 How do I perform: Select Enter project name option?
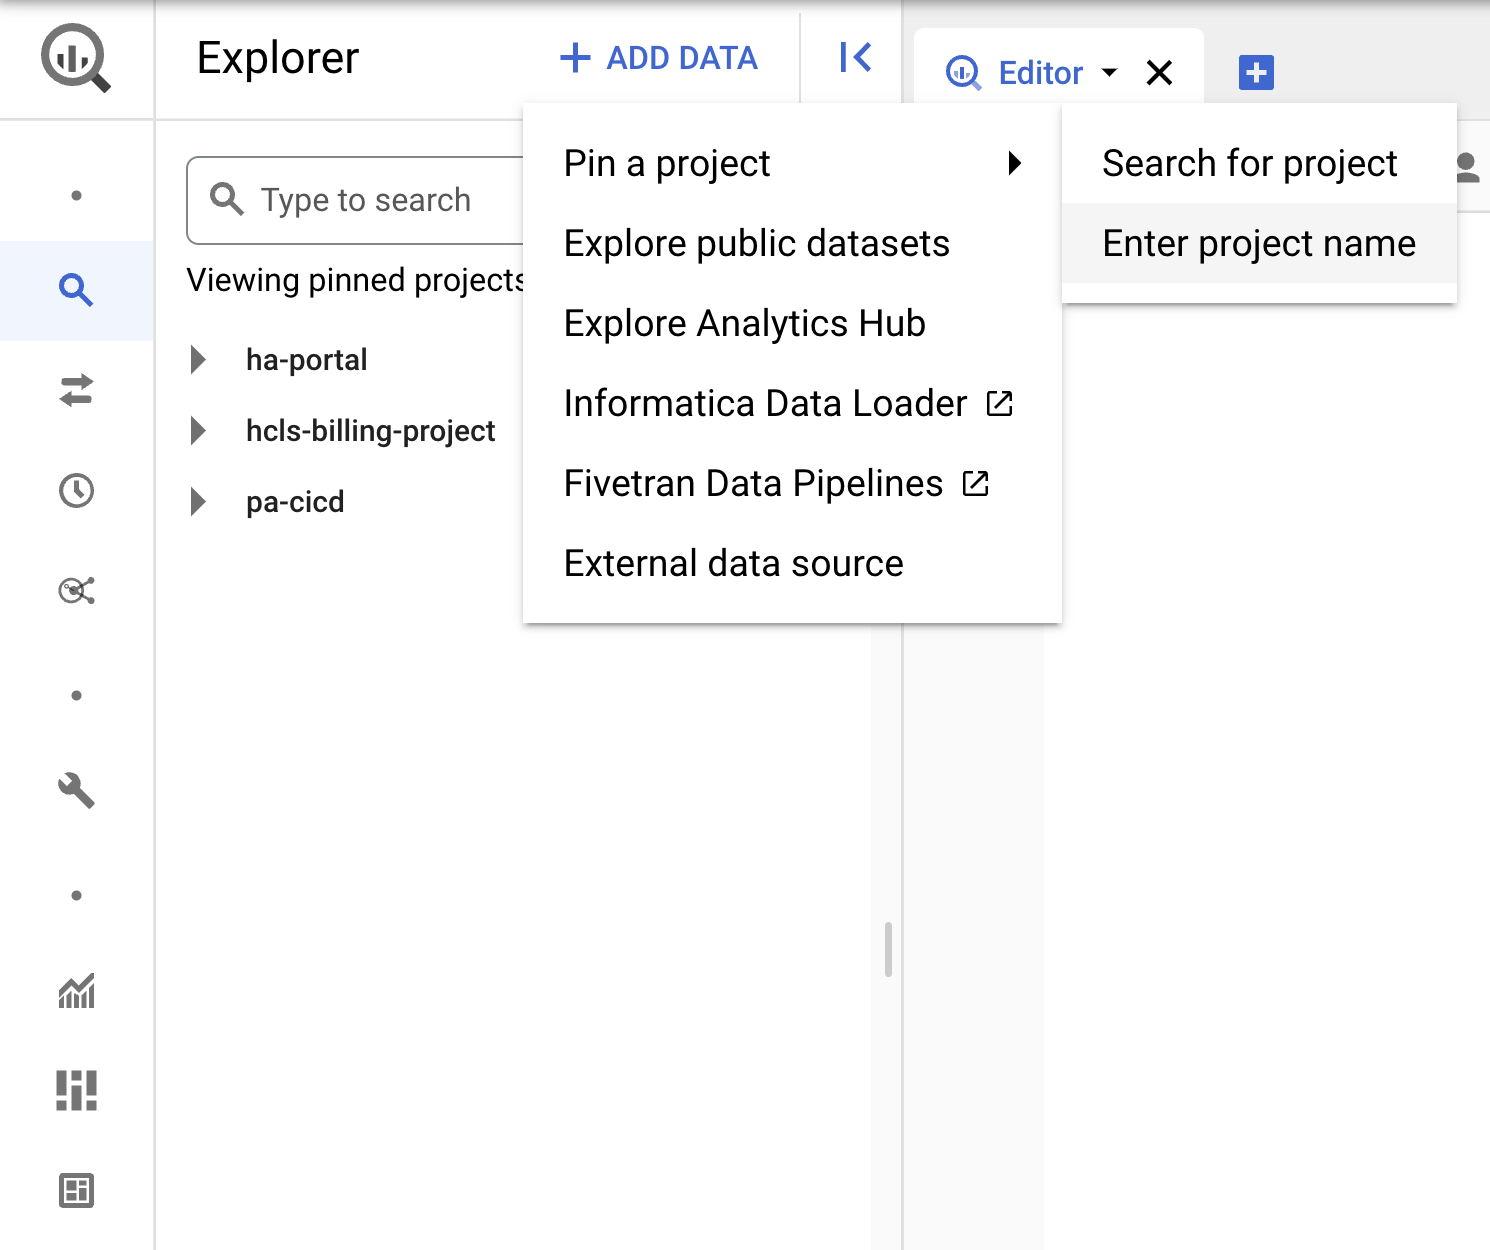click(1258, 244)
